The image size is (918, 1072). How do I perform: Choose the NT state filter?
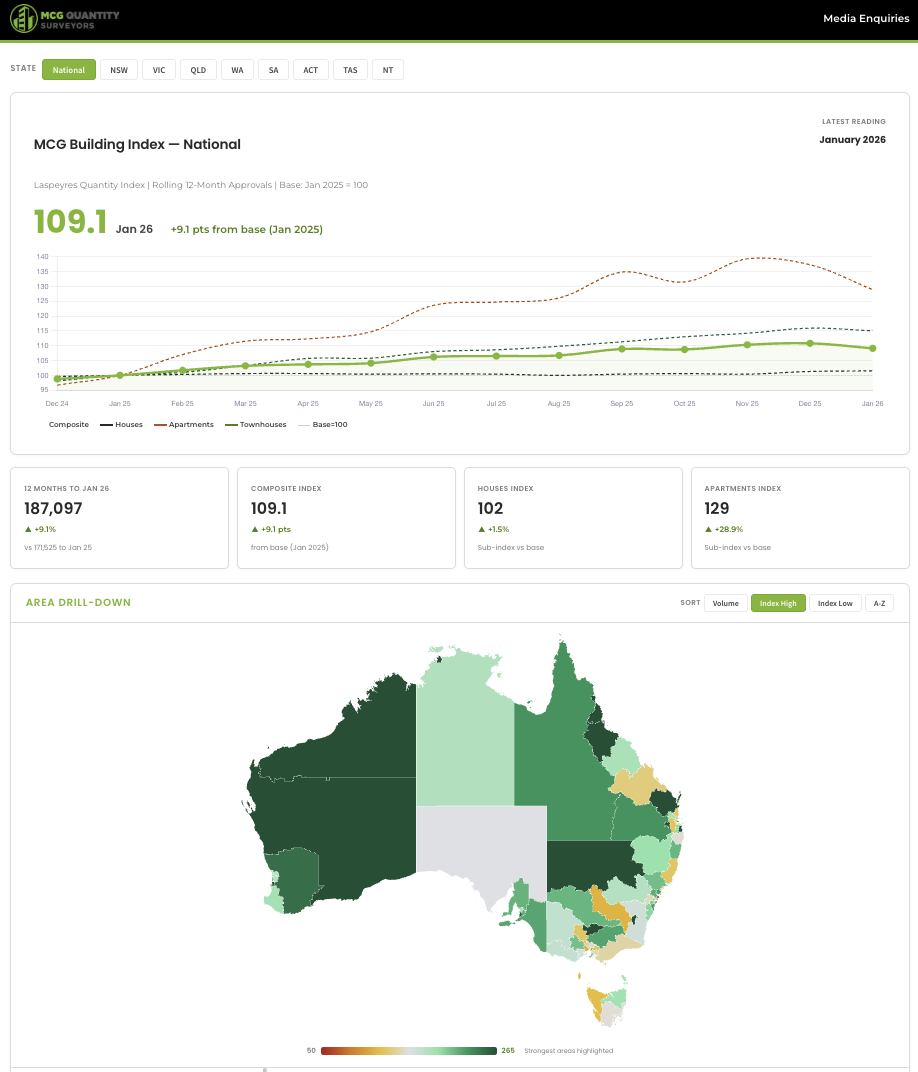388,69
